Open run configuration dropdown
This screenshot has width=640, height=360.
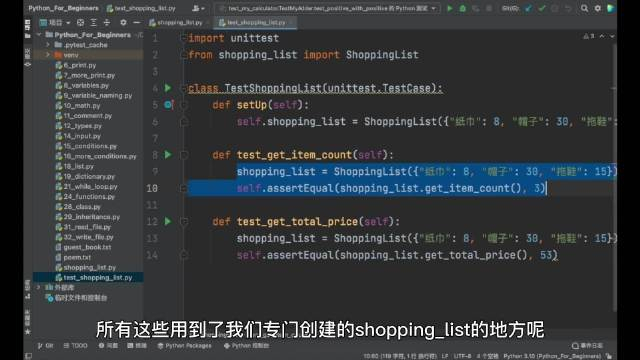point(328,8)
